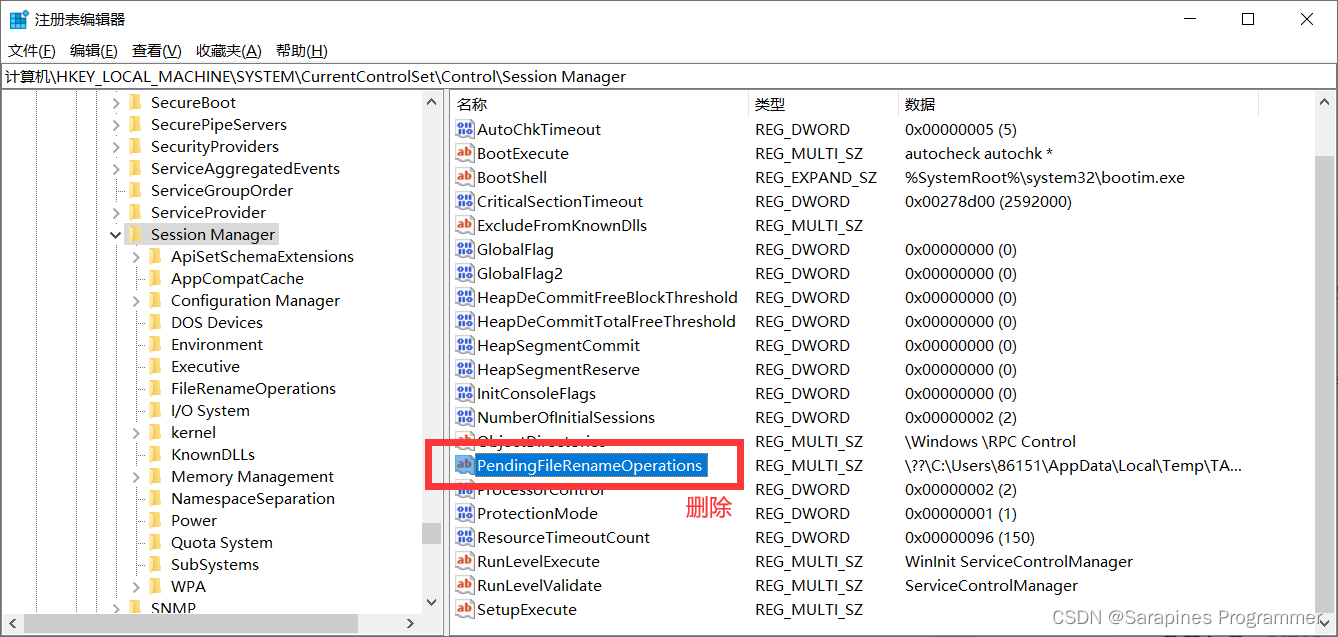
Task: Select the HeapDeCommitTotalFreeThreshold value name
Action: pos(606,321)
